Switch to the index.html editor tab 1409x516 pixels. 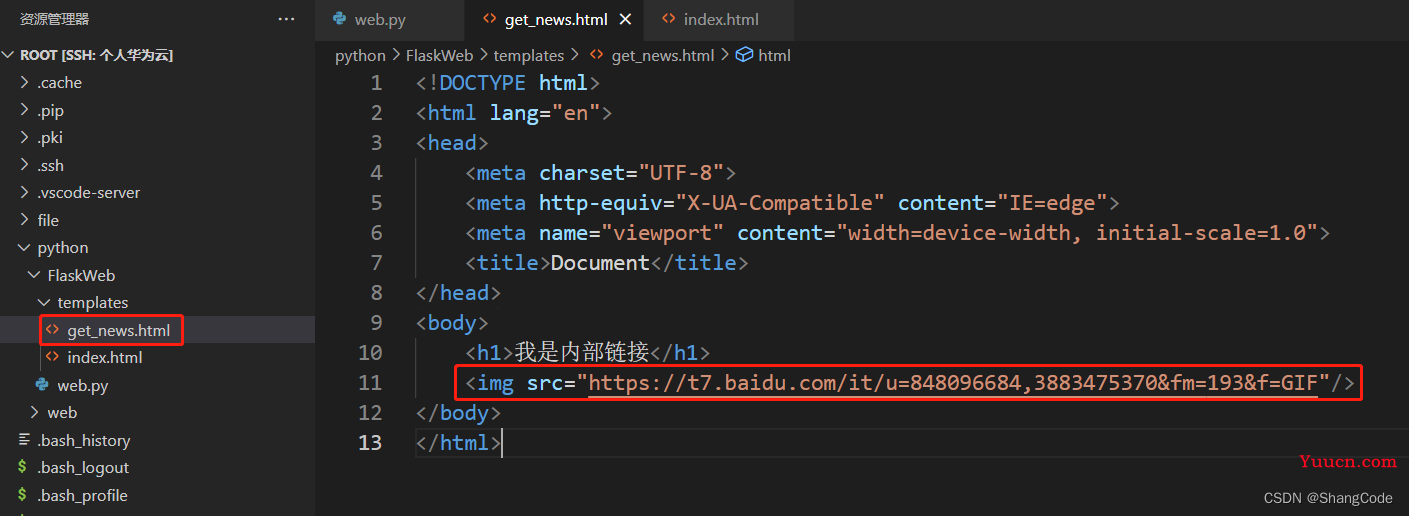[720, 19]
